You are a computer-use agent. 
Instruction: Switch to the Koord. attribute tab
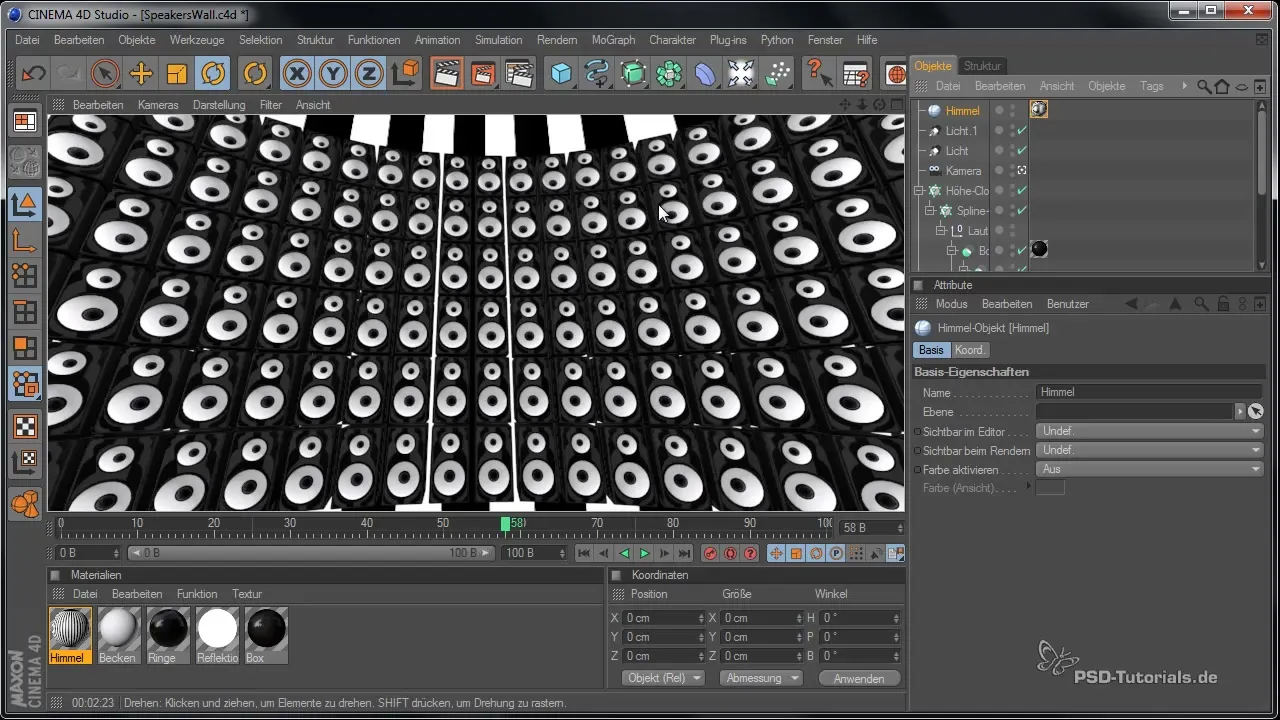[x=970, y=350]
